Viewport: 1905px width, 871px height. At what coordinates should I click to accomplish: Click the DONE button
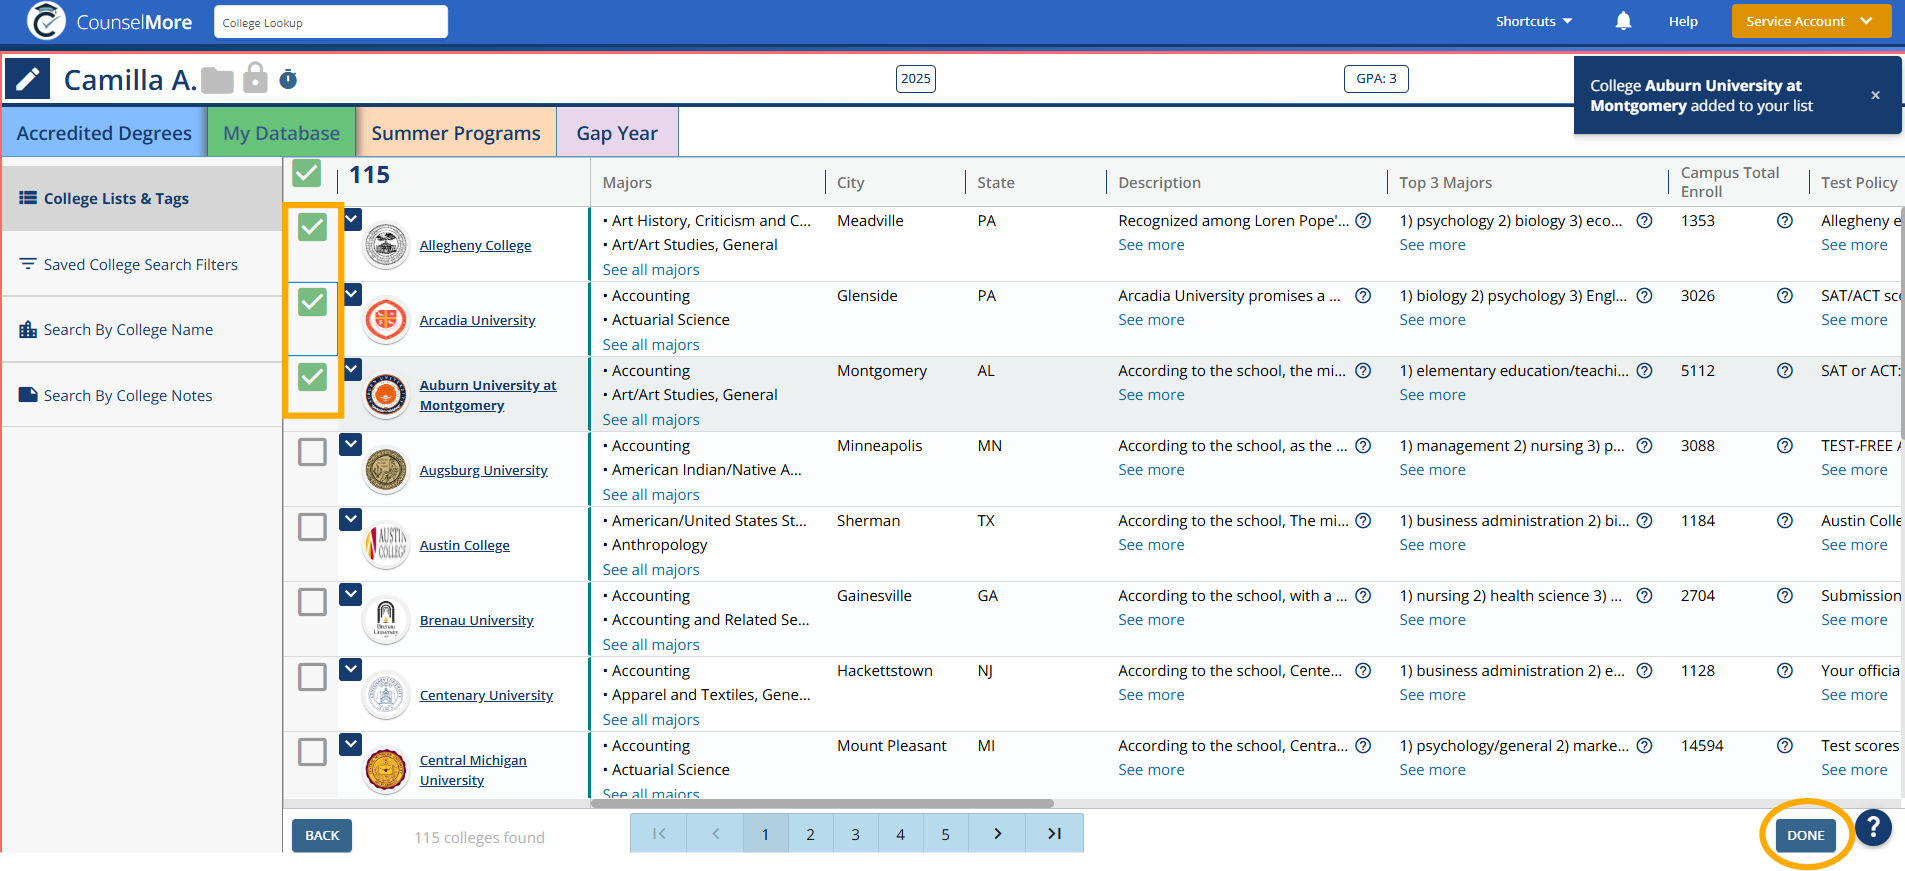click(1805, 835)
